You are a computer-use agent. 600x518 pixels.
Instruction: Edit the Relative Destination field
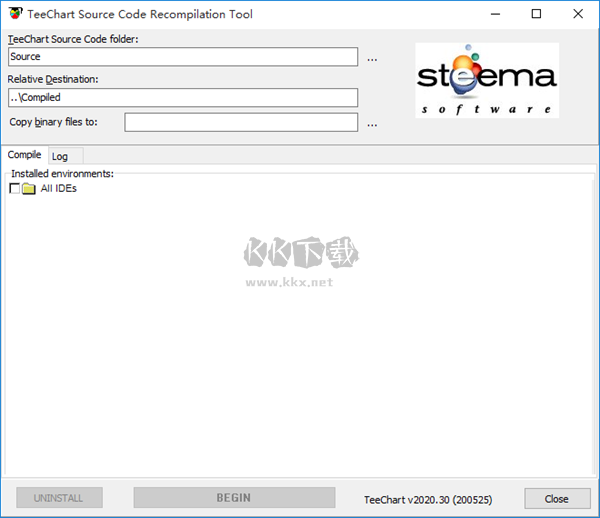pyautogui.click(x=183, y=98)
